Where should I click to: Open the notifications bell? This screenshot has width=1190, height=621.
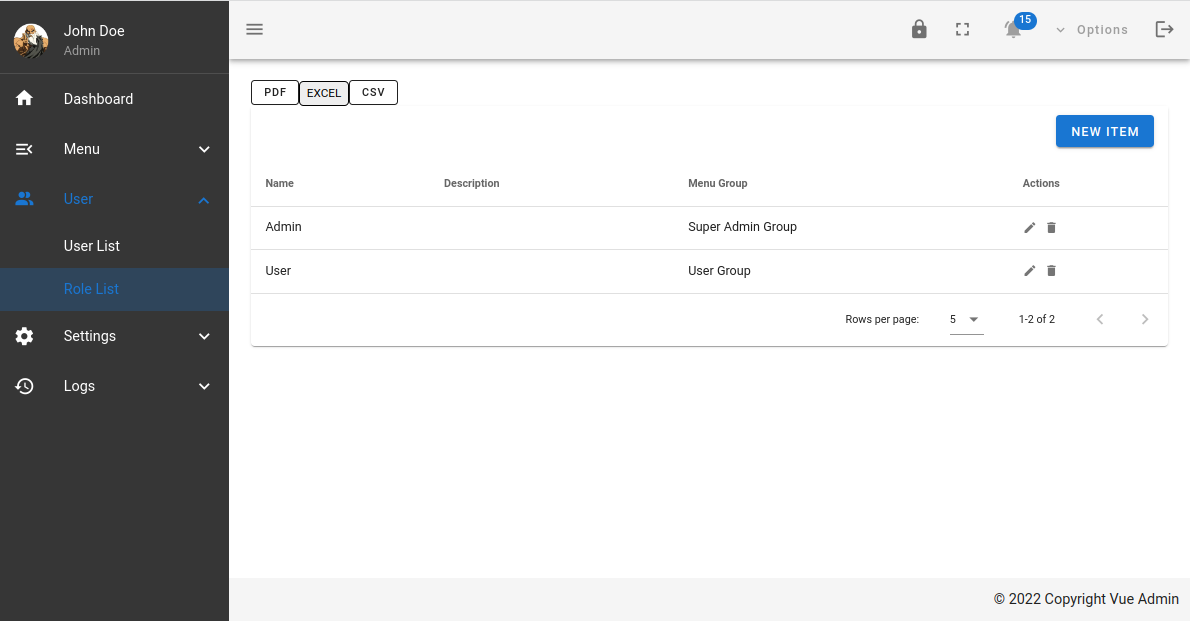(x=1014, y=29)
